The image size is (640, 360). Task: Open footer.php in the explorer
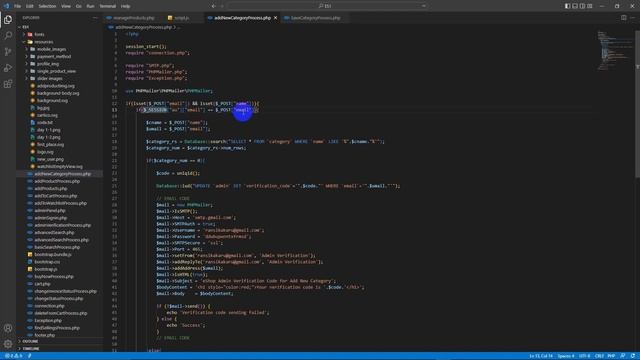(x=44, y=335)
